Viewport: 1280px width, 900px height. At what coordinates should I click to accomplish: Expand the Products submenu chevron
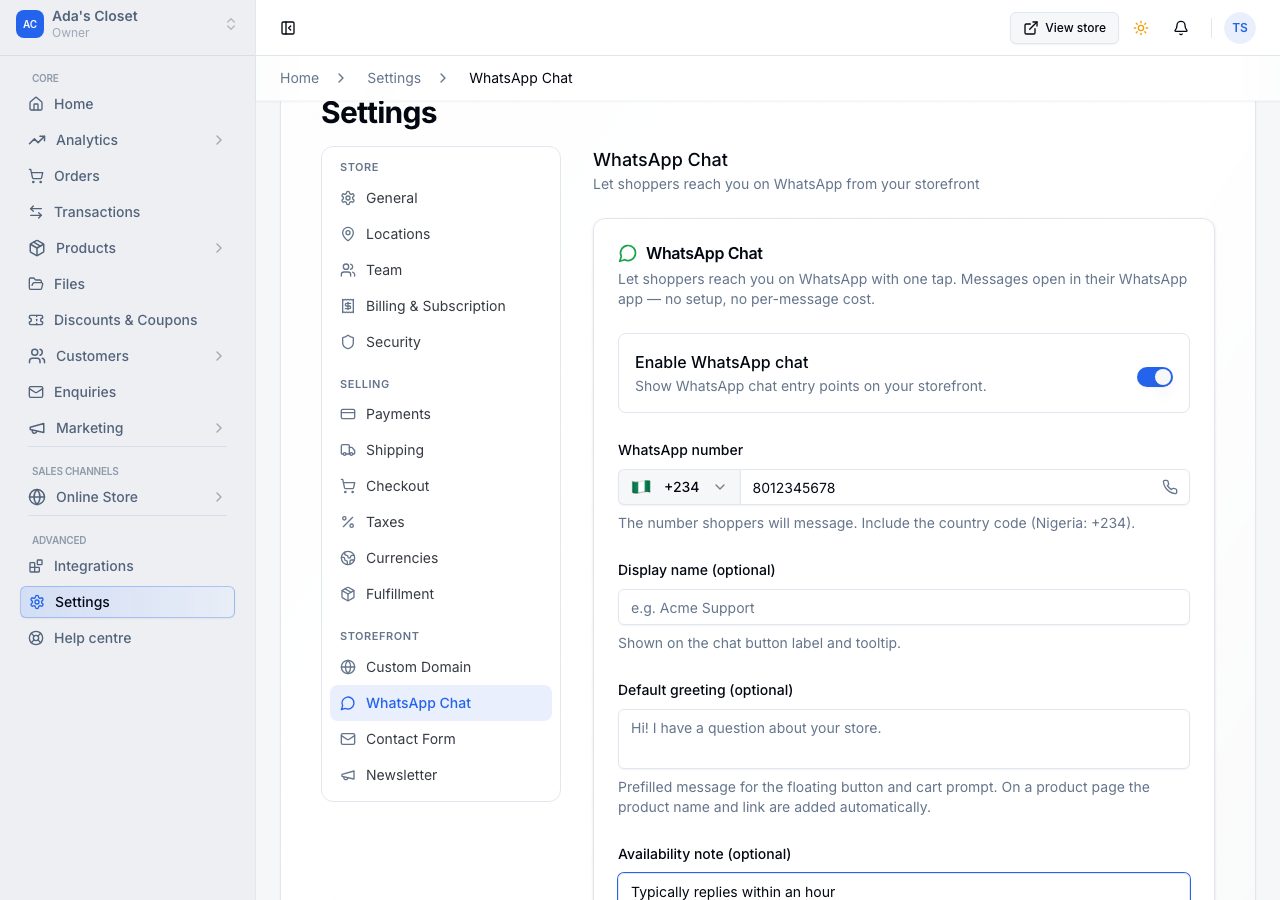click(219, 248)
